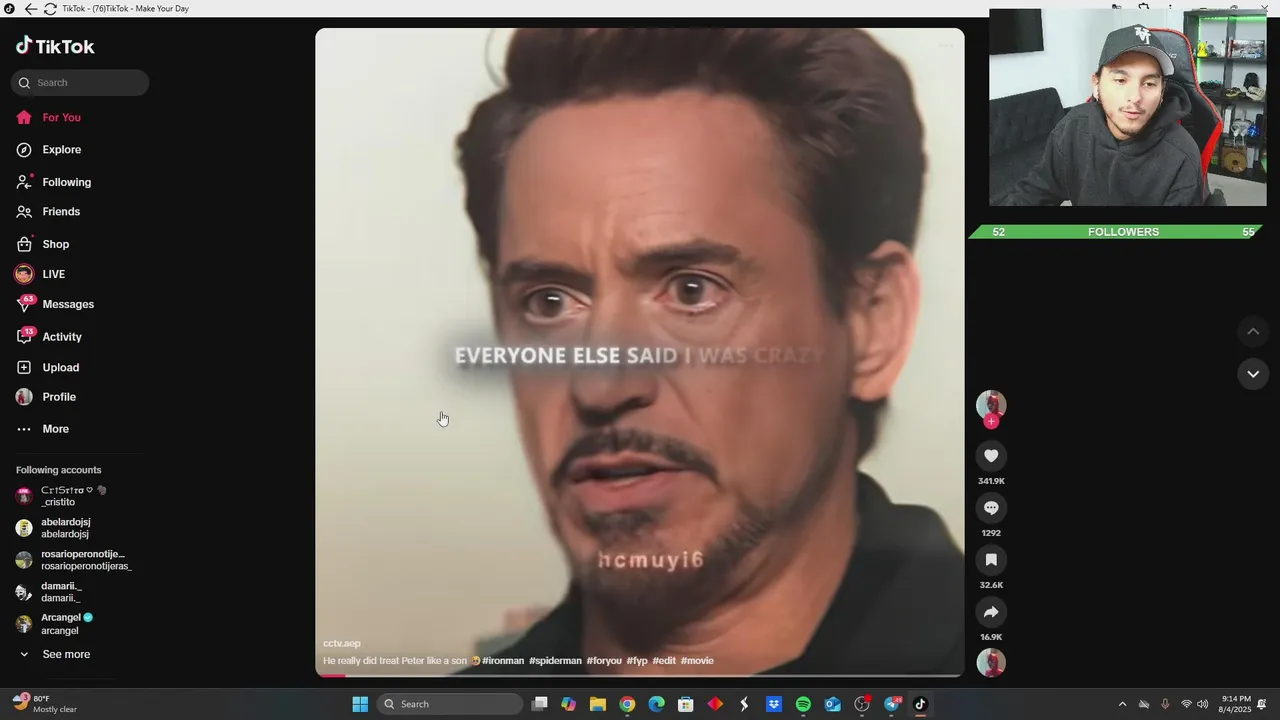
Task: Click the #fyp hashtag
Action: 637,661
